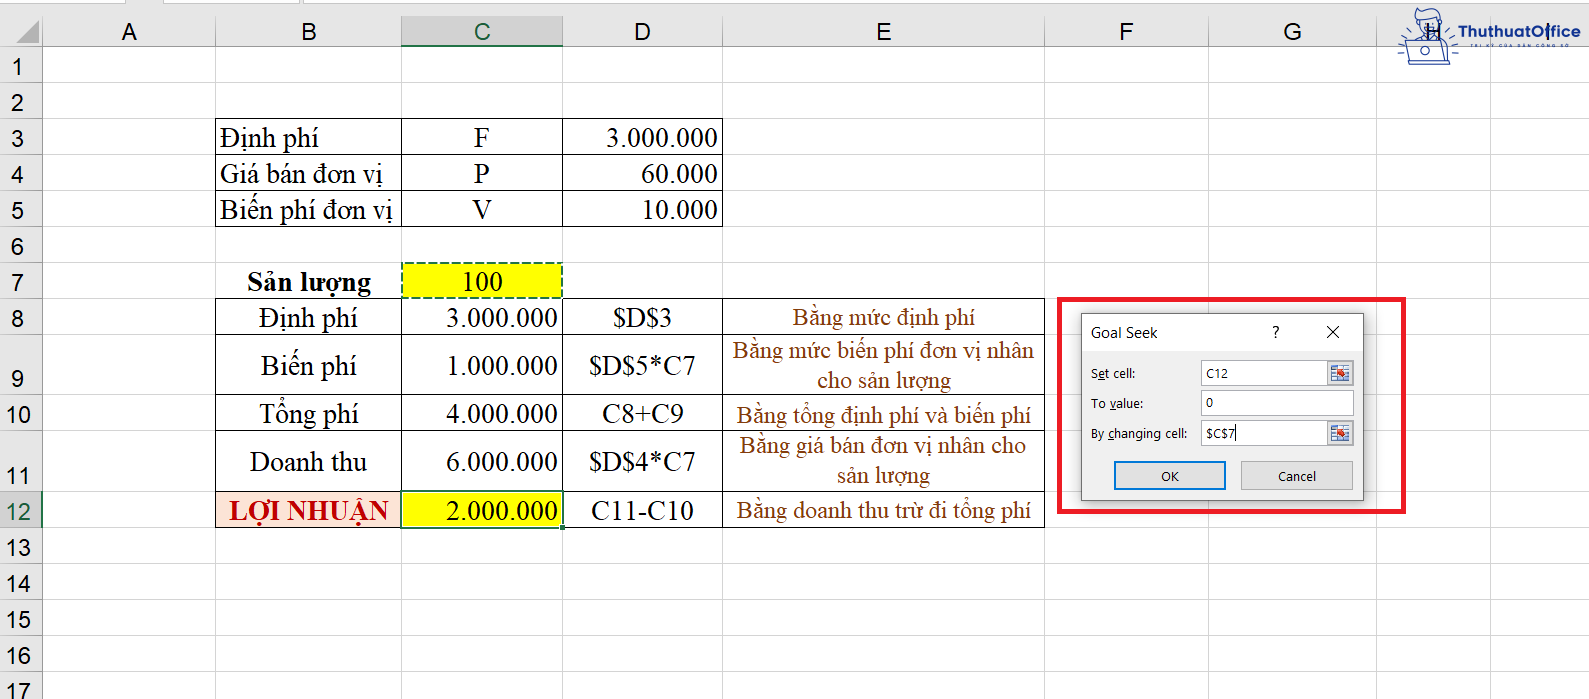Select column C header

point(482,32)
